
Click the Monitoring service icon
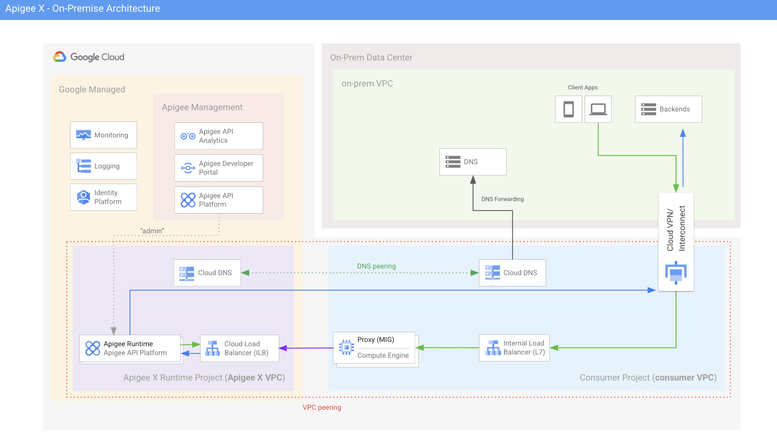83,135
